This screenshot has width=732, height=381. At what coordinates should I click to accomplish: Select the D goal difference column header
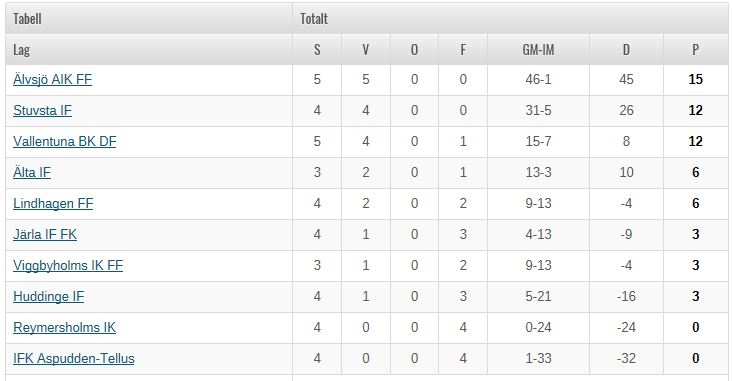626,49
